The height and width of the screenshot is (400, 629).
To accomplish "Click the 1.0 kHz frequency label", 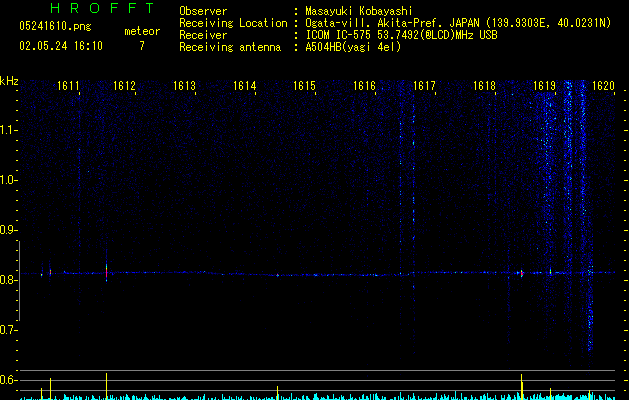I will coord(8,180).
